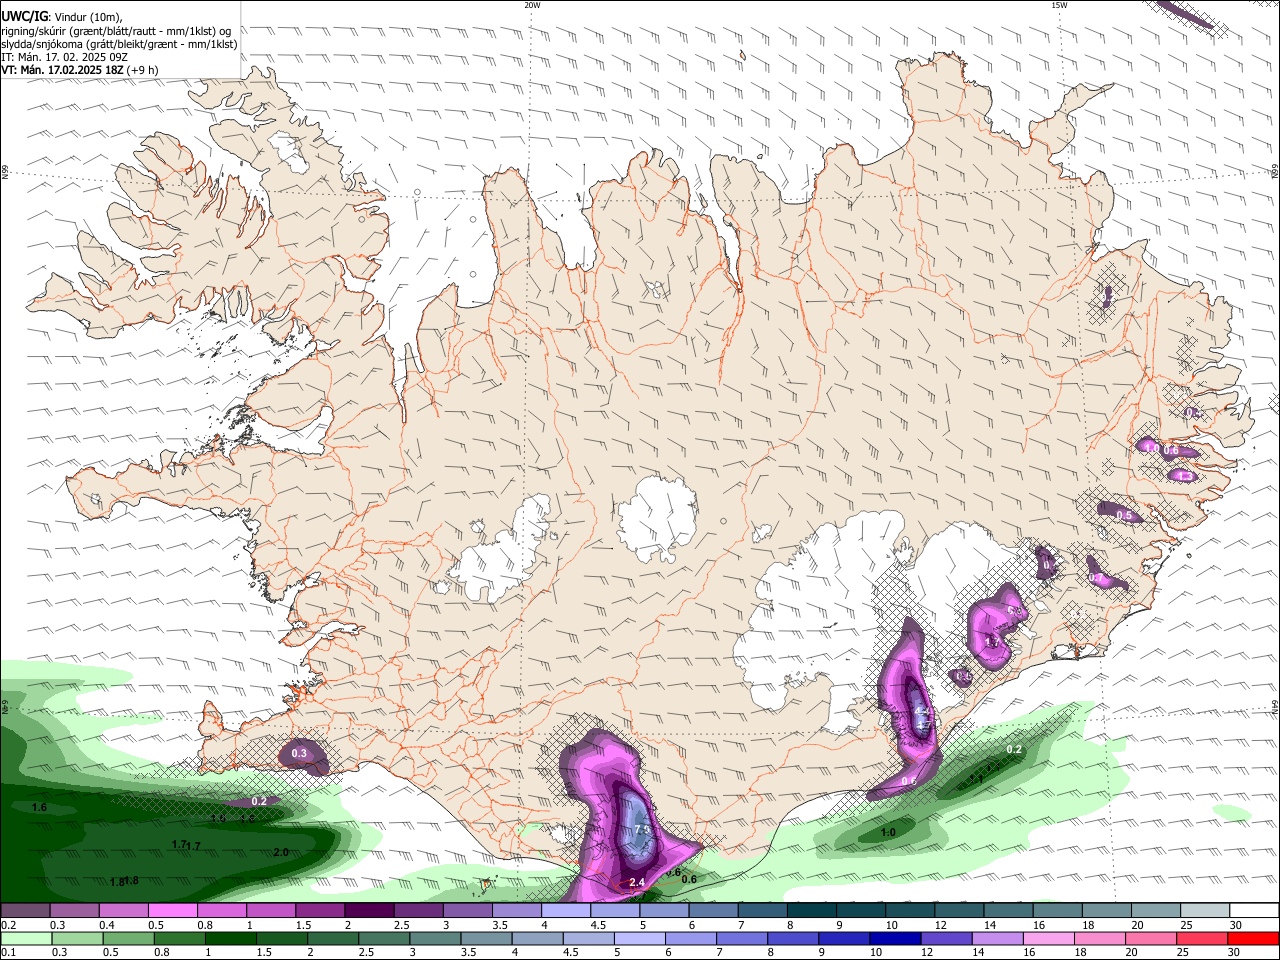
Task: Click the '2.4' precipitation value at the south coast
Action: coord(636,882)
